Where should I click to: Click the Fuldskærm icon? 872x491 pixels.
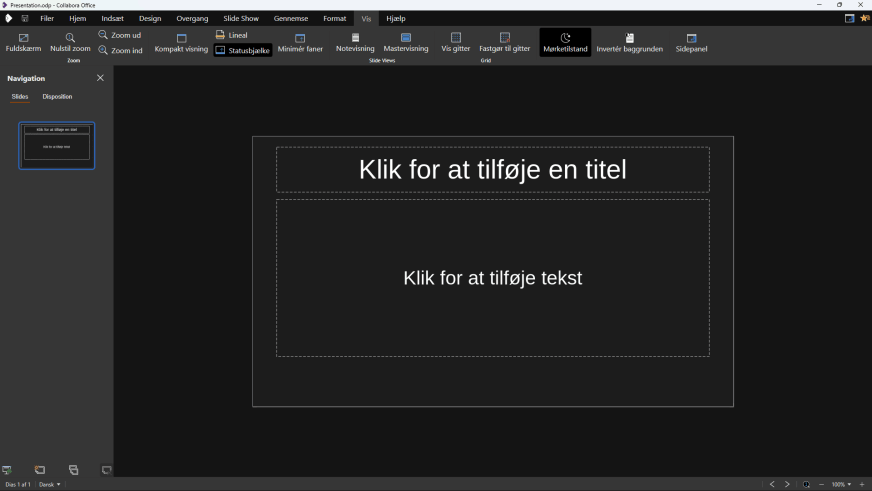tap(23, 38)
